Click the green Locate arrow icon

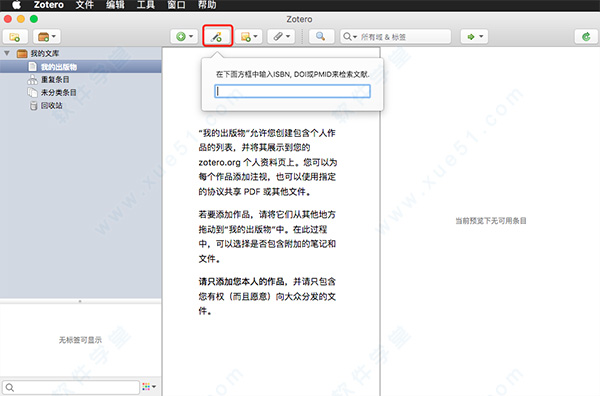(x=471, y=37)
